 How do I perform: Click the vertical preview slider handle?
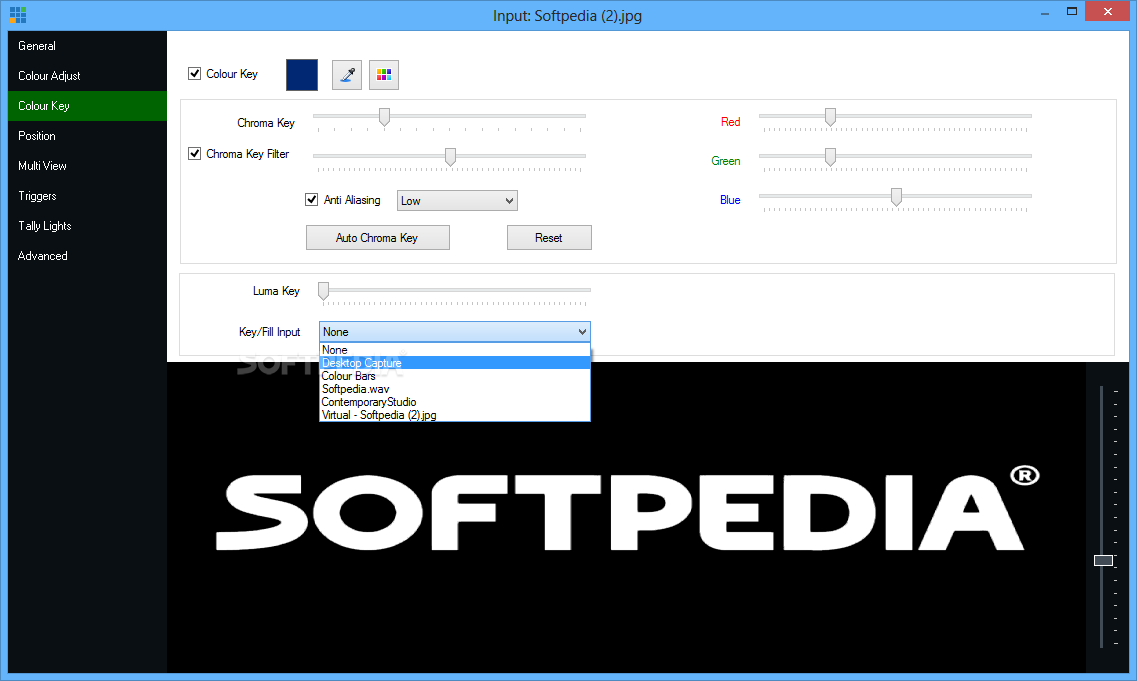coord(1103,561)
